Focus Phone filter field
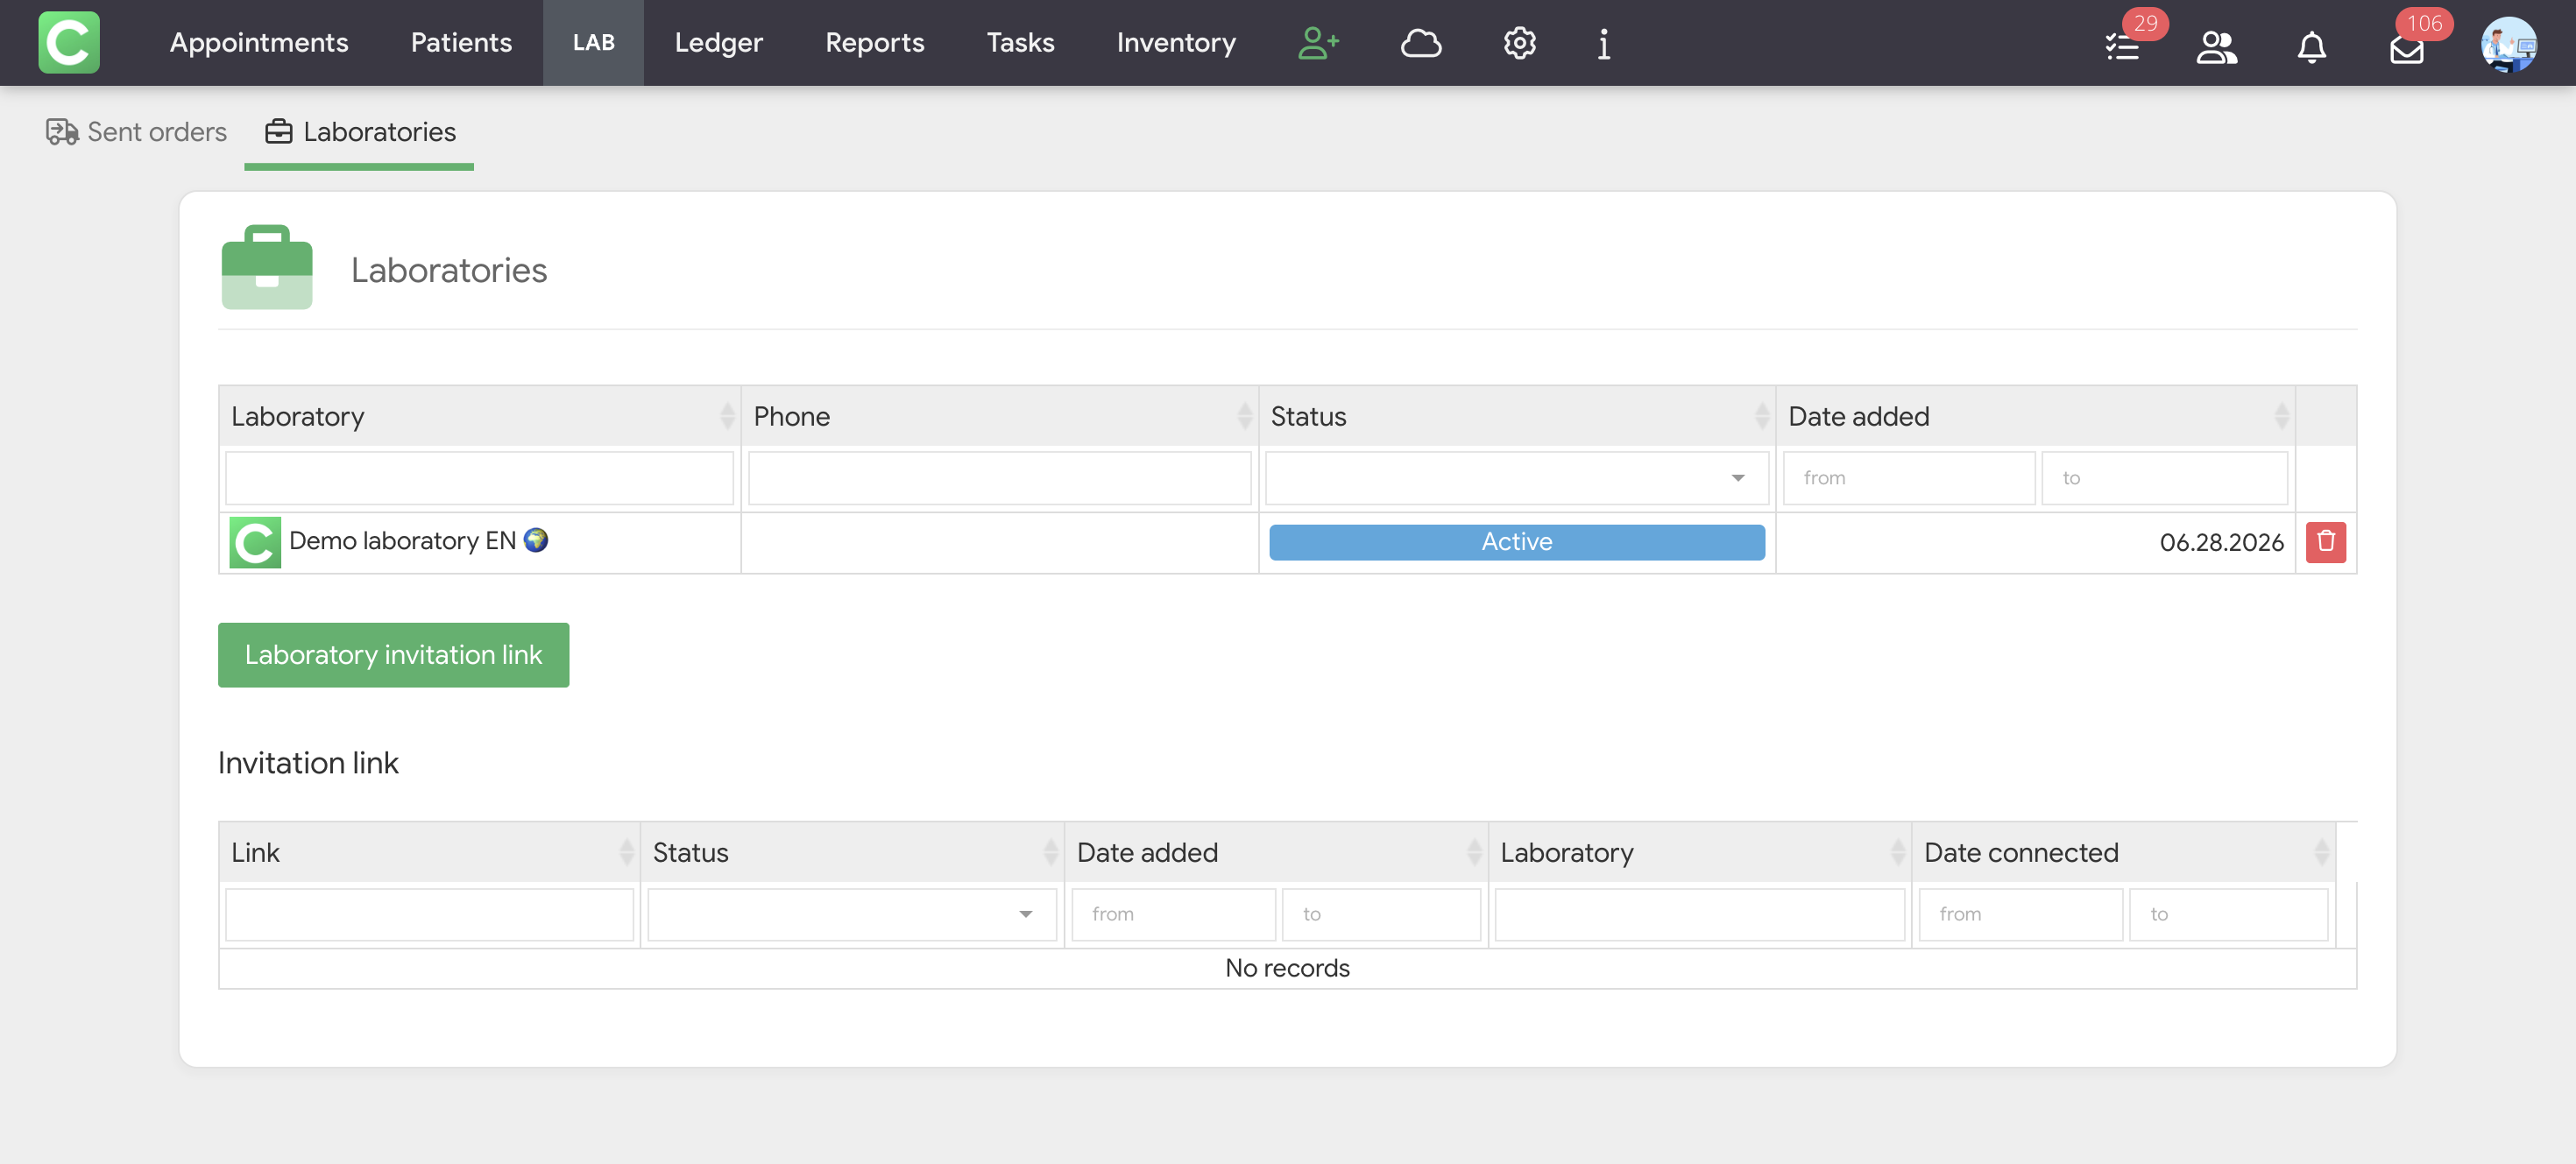Screen dimensions: 2576x1164 999,478
